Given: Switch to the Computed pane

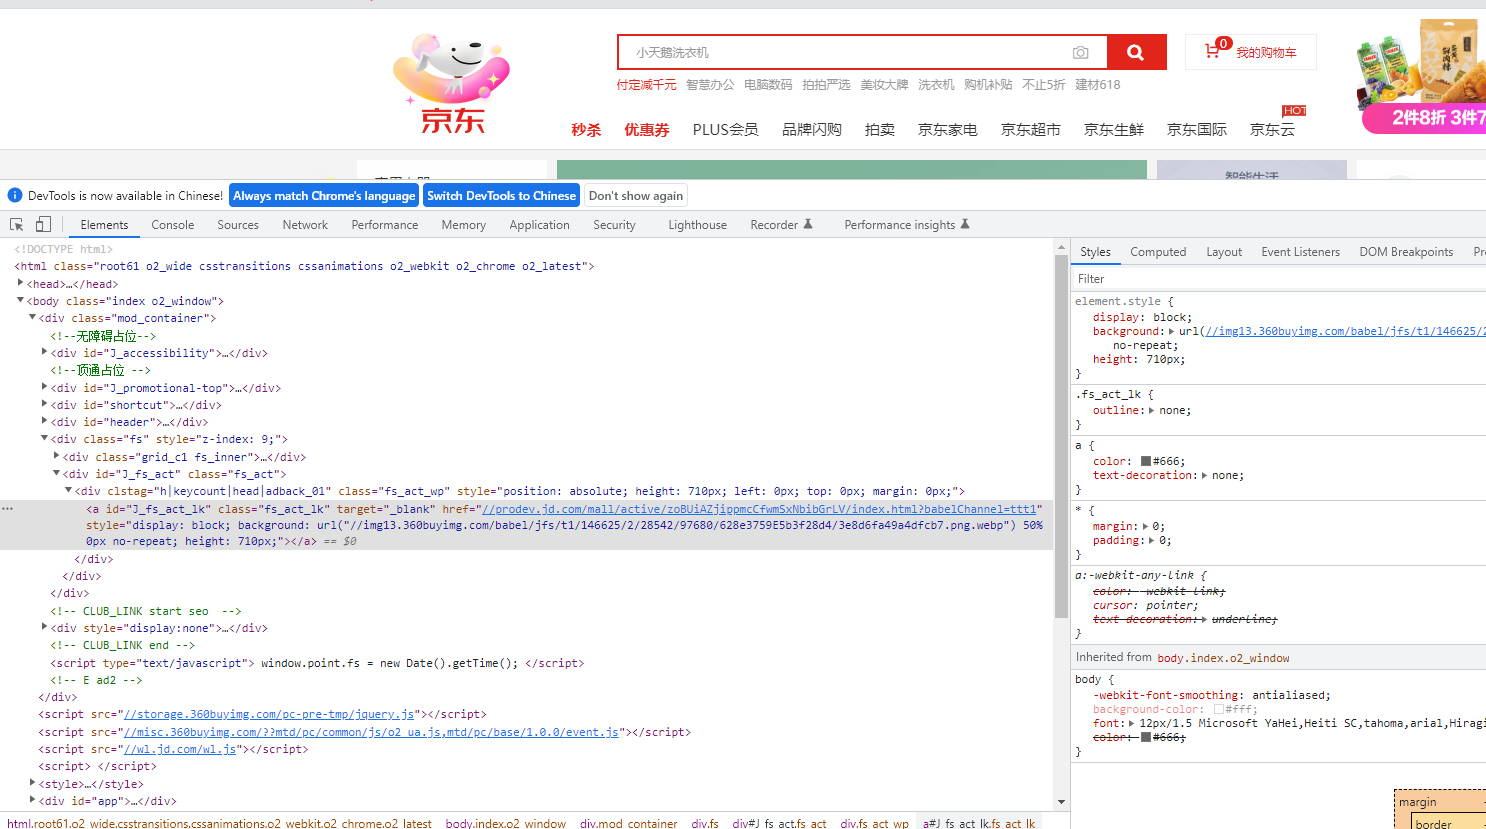Looking at the screenshot, I should tap(1158, 252).
